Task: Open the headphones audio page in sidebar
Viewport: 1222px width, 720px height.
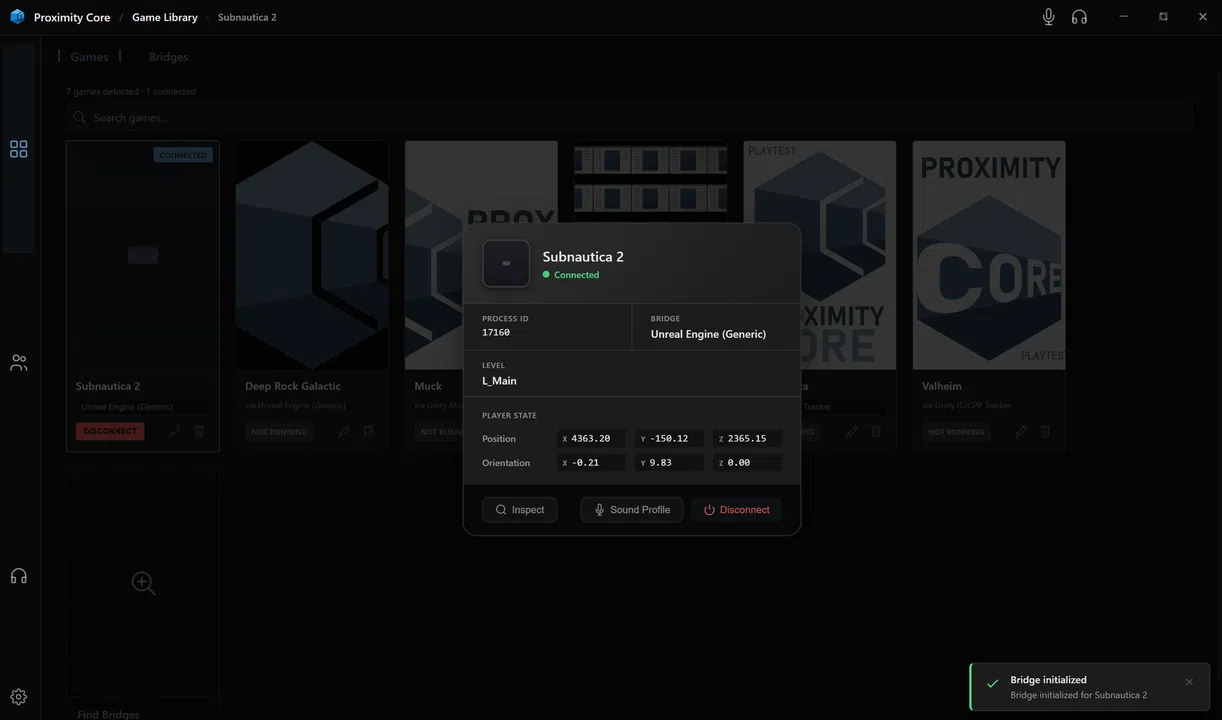Action: pyautogui.click(x=18, y=576)
